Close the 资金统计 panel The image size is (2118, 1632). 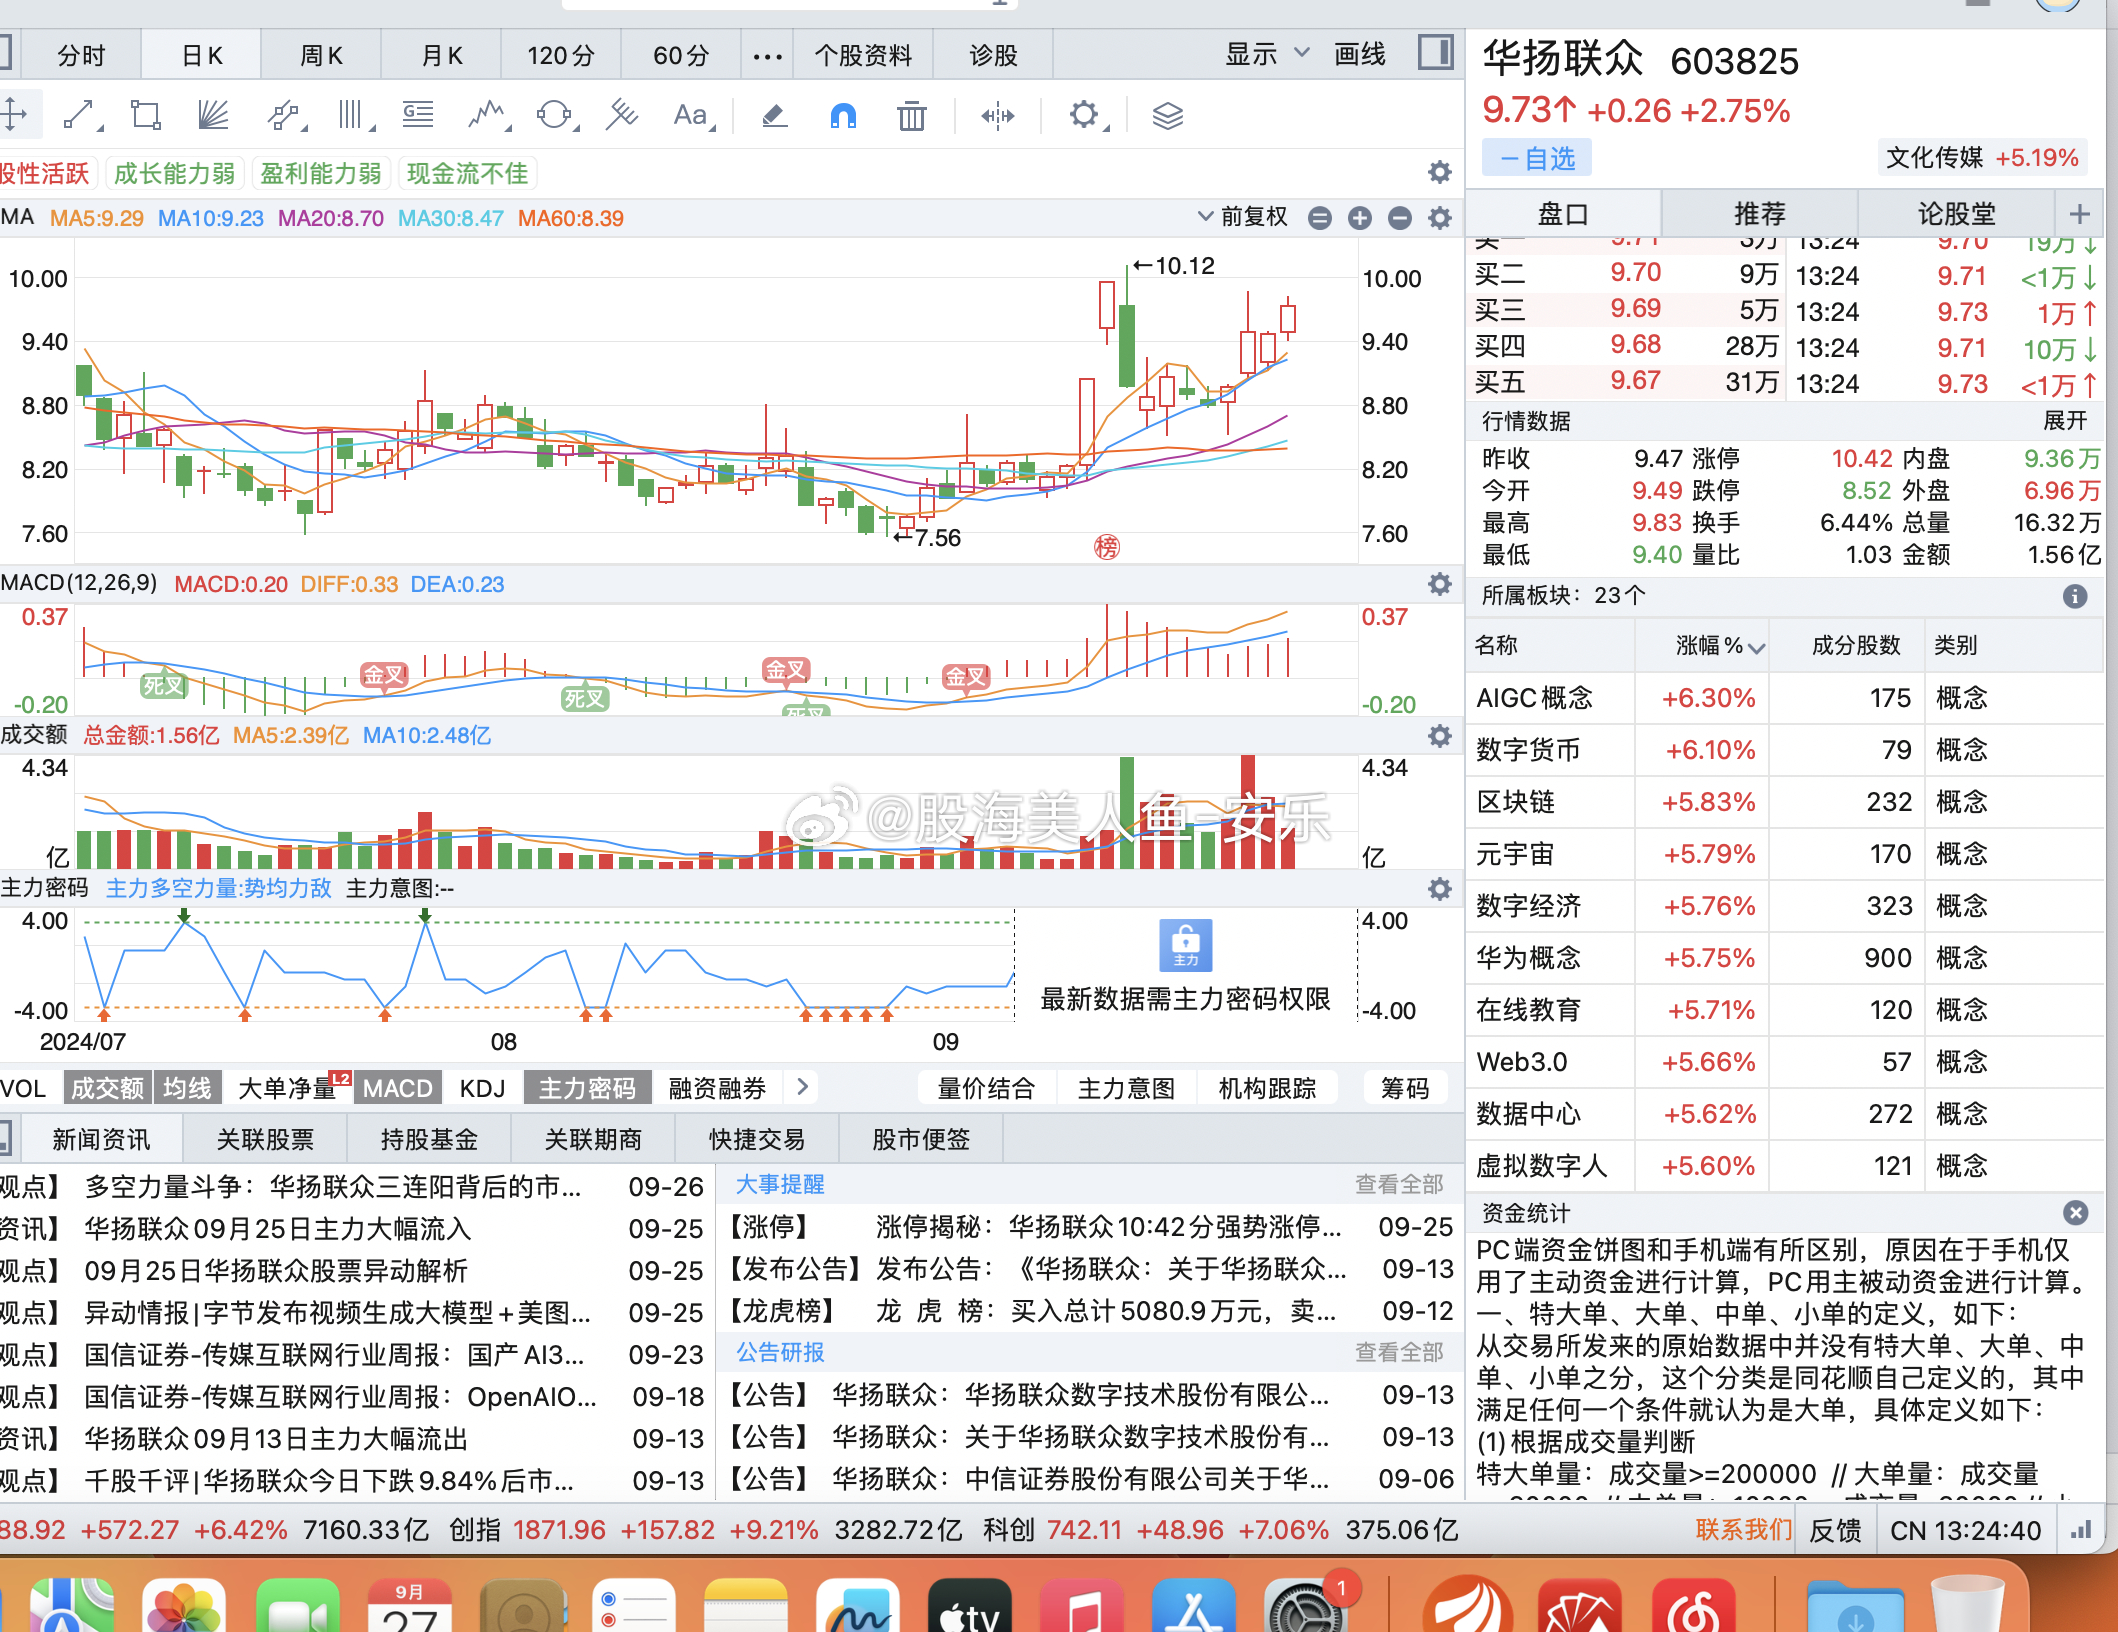[x=2076, y=1213]
